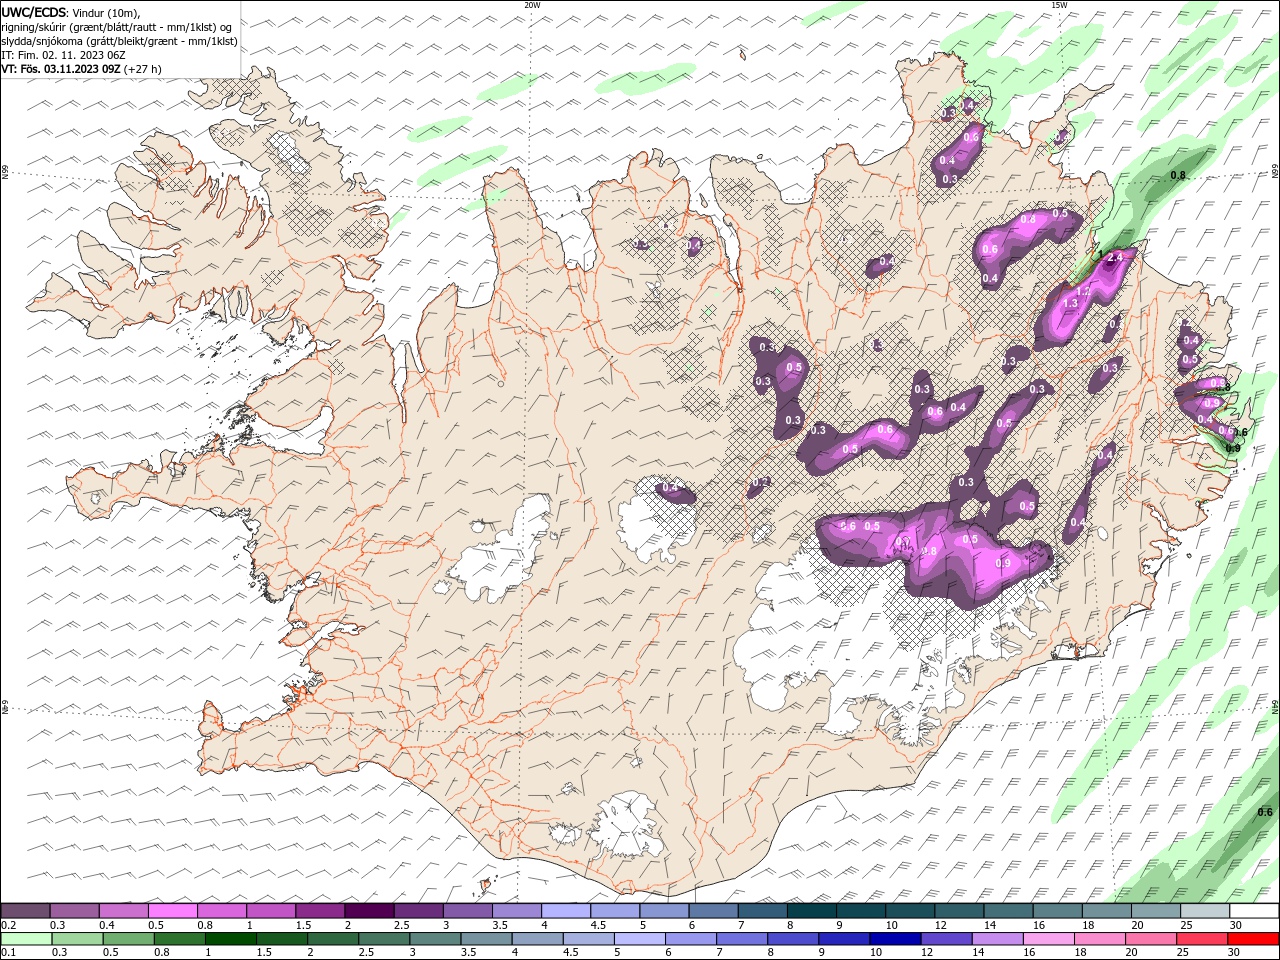Viewport: 1280px width, 960px height.
Task: Click the rain legend swatch starting at 25
Action: coord(1201,939)
